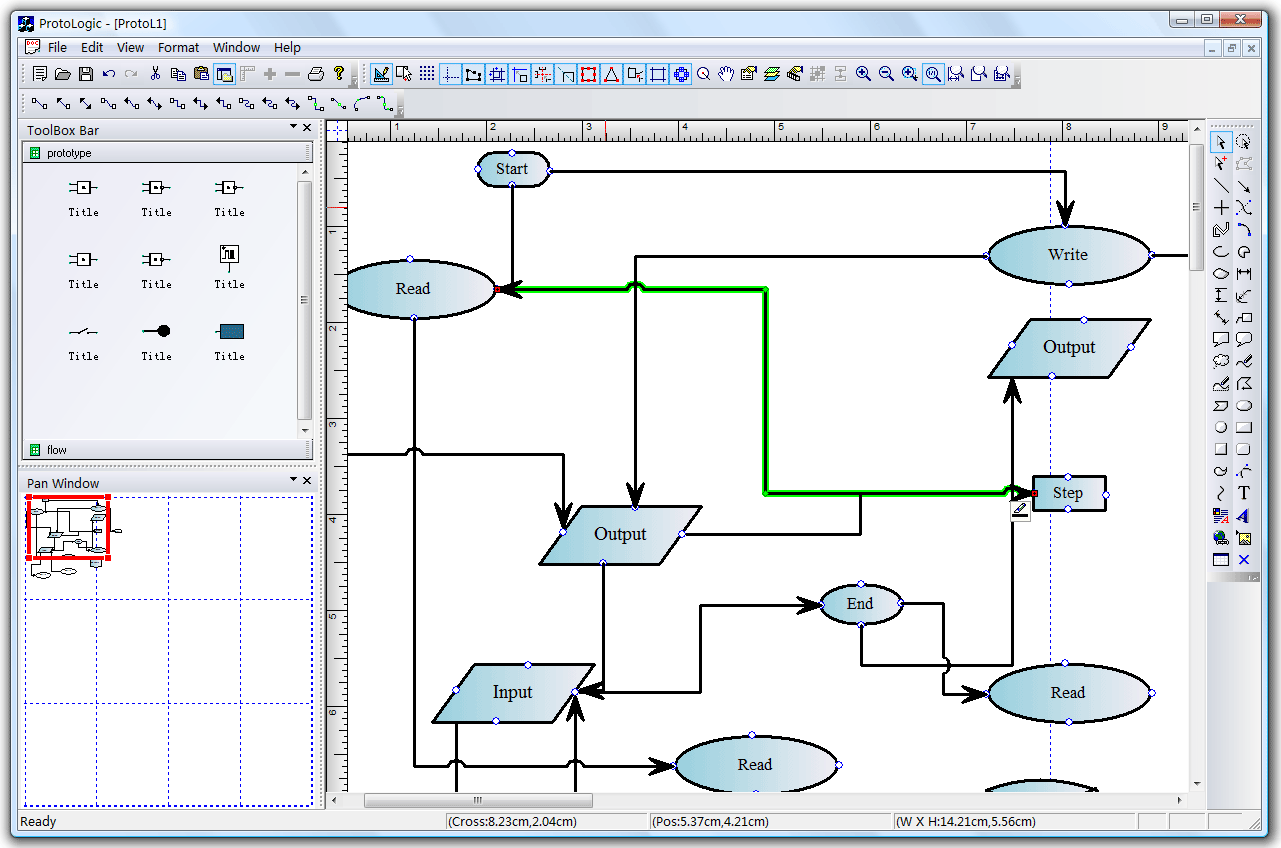Click the Start node in the flowchart
1281x848 pixels.
coord(512,169)
